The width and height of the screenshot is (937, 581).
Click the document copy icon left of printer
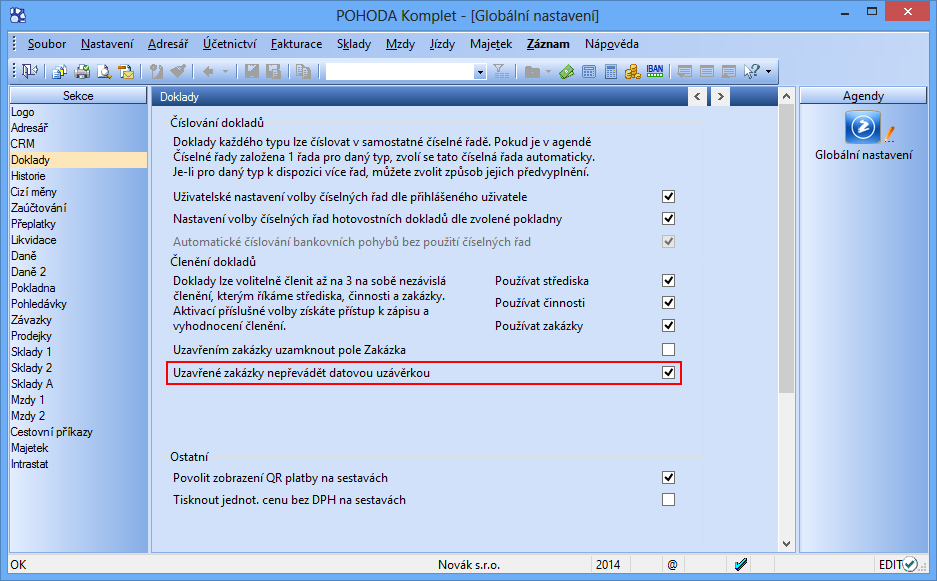tap(59, 72)
